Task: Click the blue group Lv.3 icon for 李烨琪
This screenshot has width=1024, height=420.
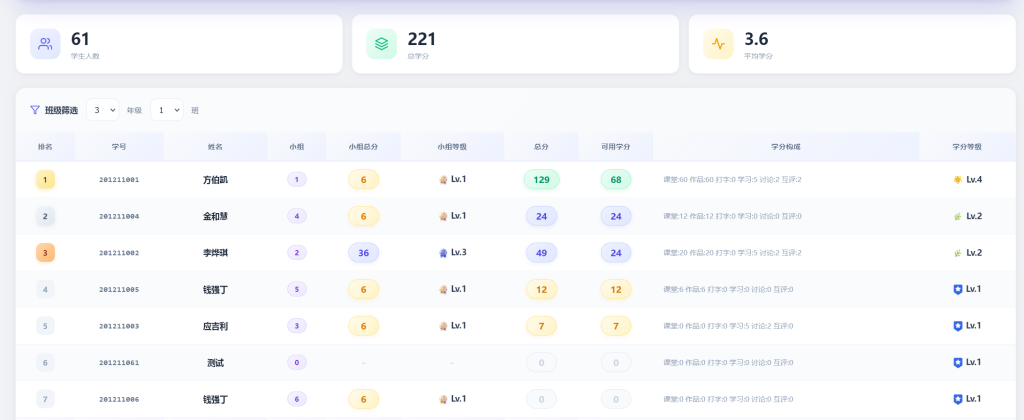Action: pyautogui.click(x=443, y=252)
